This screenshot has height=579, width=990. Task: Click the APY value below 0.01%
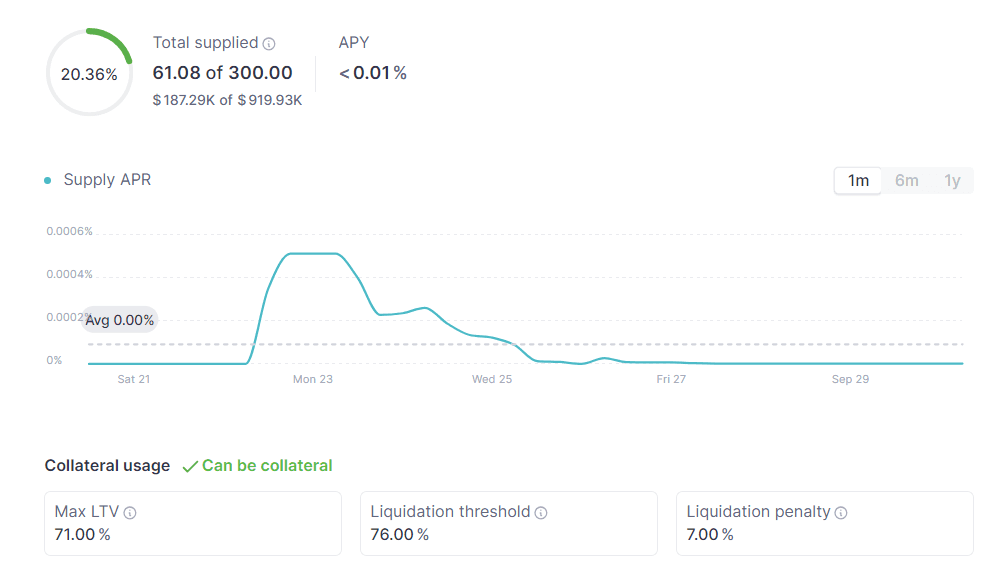coord(373,73)
